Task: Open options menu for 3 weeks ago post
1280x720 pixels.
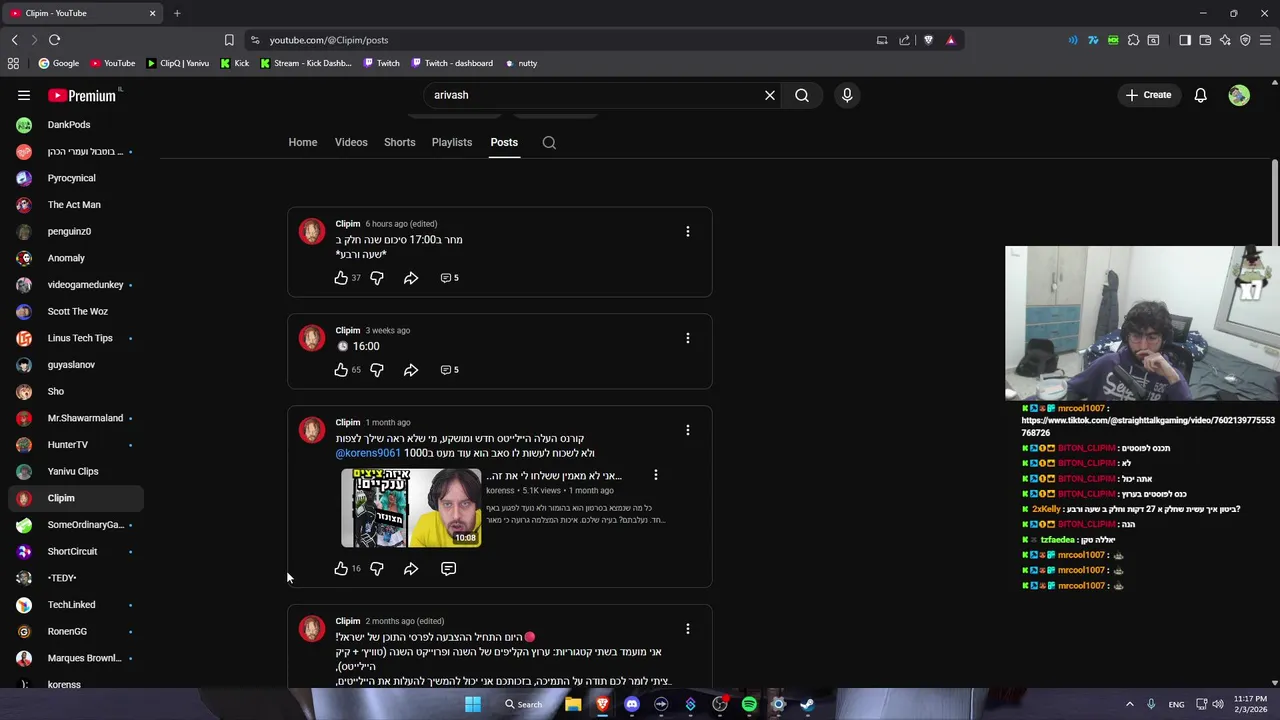Action: pos(687,338)
